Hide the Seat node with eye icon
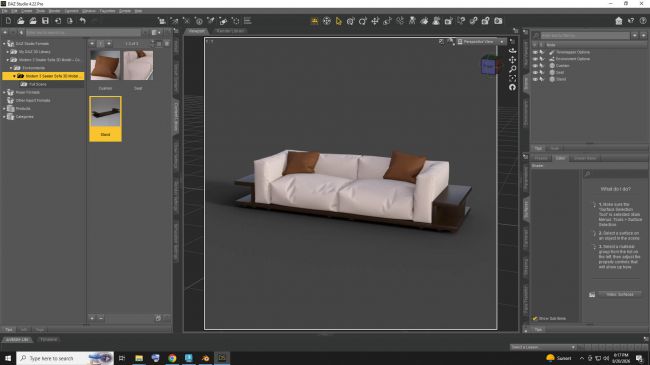This screenshot has height=365, width=650. pyautogui.click(x=535, y=72)
